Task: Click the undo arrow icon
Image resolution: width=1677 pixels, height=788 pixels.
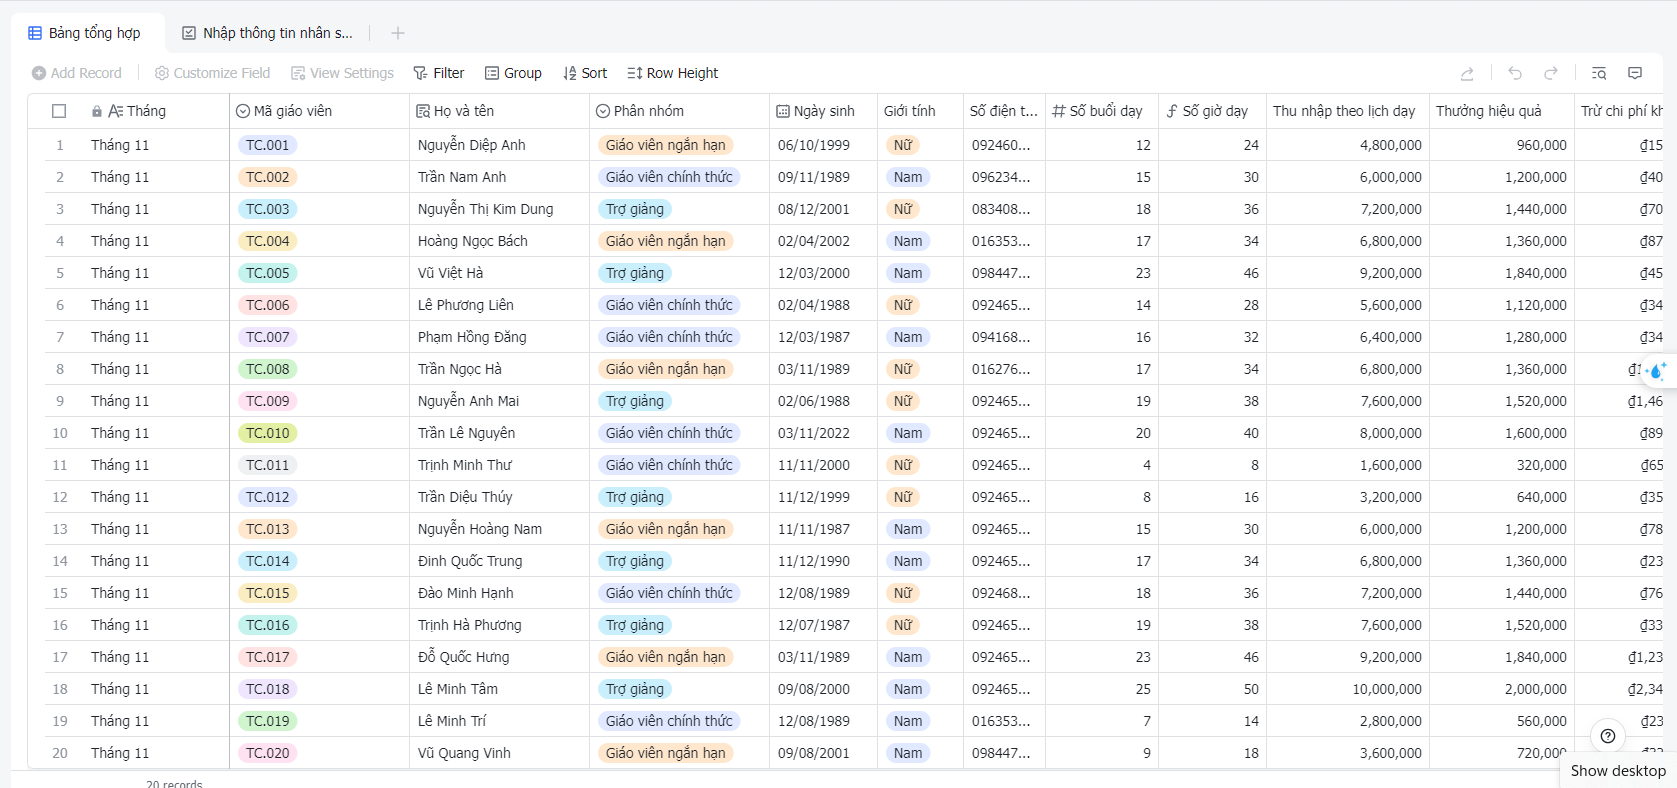Action: (1515, 73)
